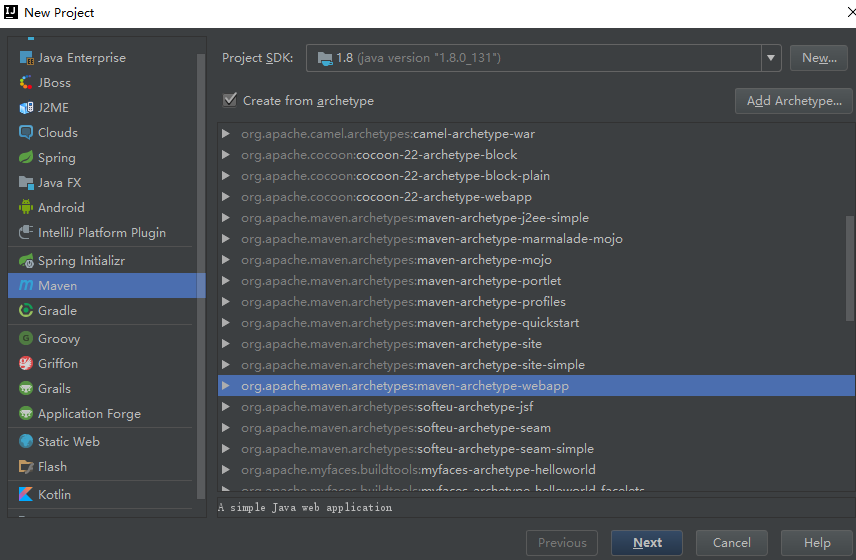Expand maven-archetype-j2ee-simple node
856x560 pixels.
click(x=225, y=218)
